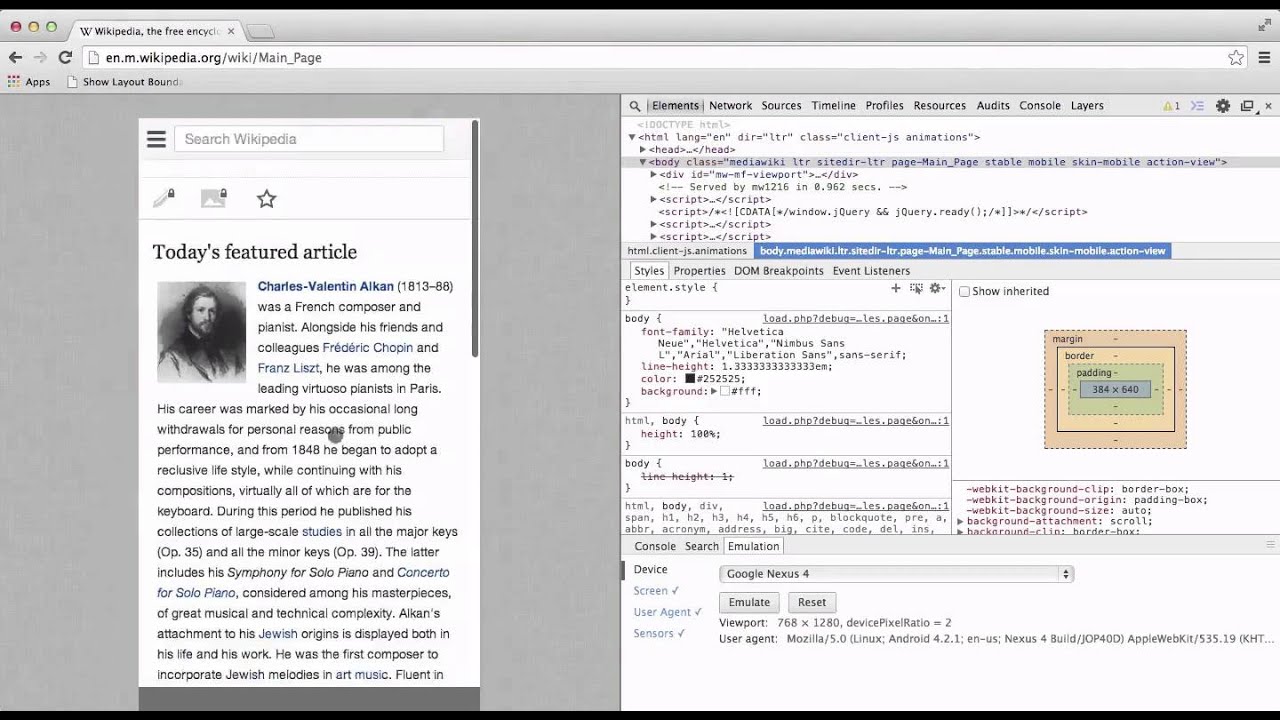Open the art music link
This screenshot has width=1280, height=720.
tap(362, 675)
